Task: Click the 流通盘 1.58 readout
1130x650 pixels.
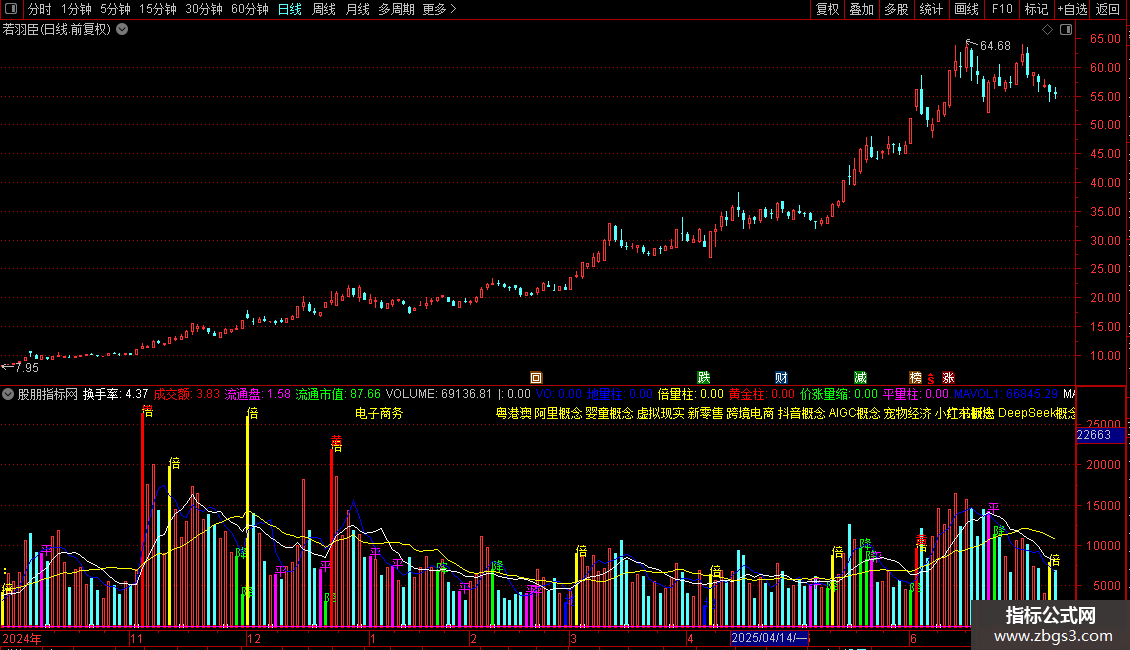Action: click(x=257, y=394)
